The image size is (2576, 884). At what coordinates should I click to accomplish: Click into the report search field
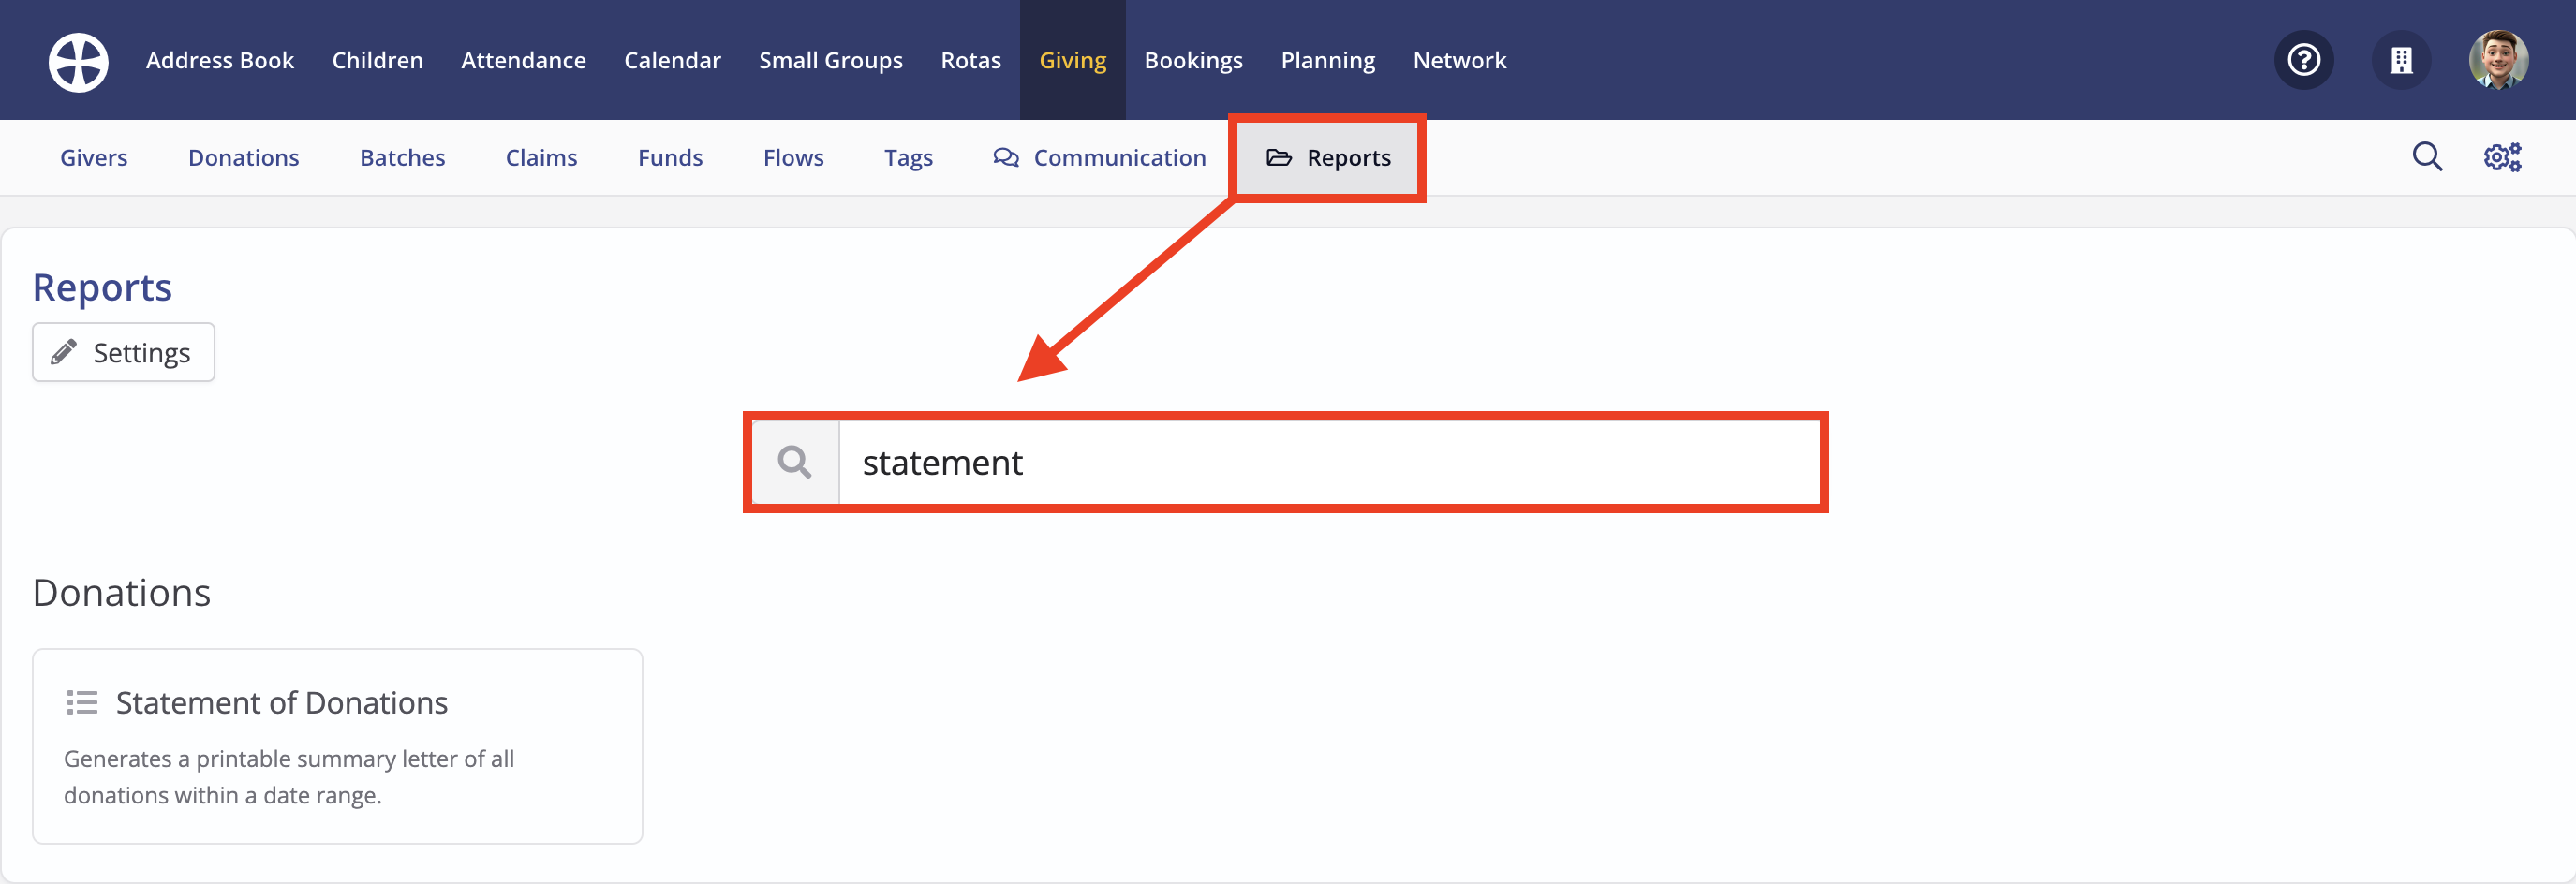1328,462
